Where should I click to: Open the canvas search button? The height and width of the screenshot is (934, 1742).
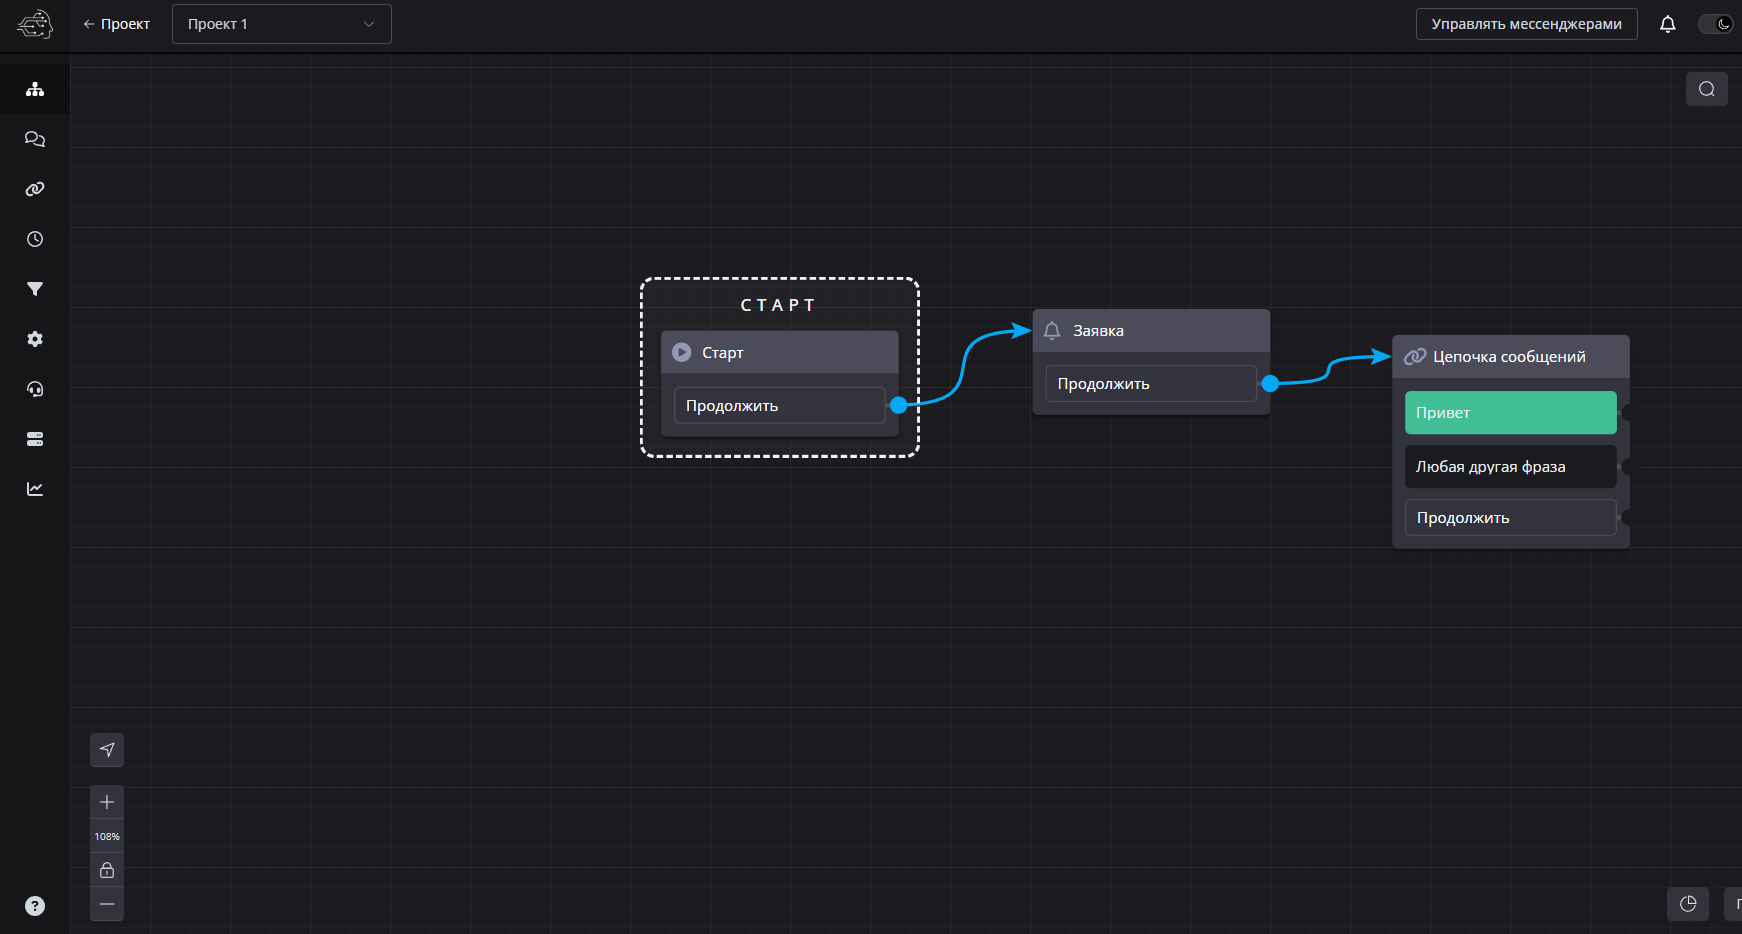click(1706, 89)
